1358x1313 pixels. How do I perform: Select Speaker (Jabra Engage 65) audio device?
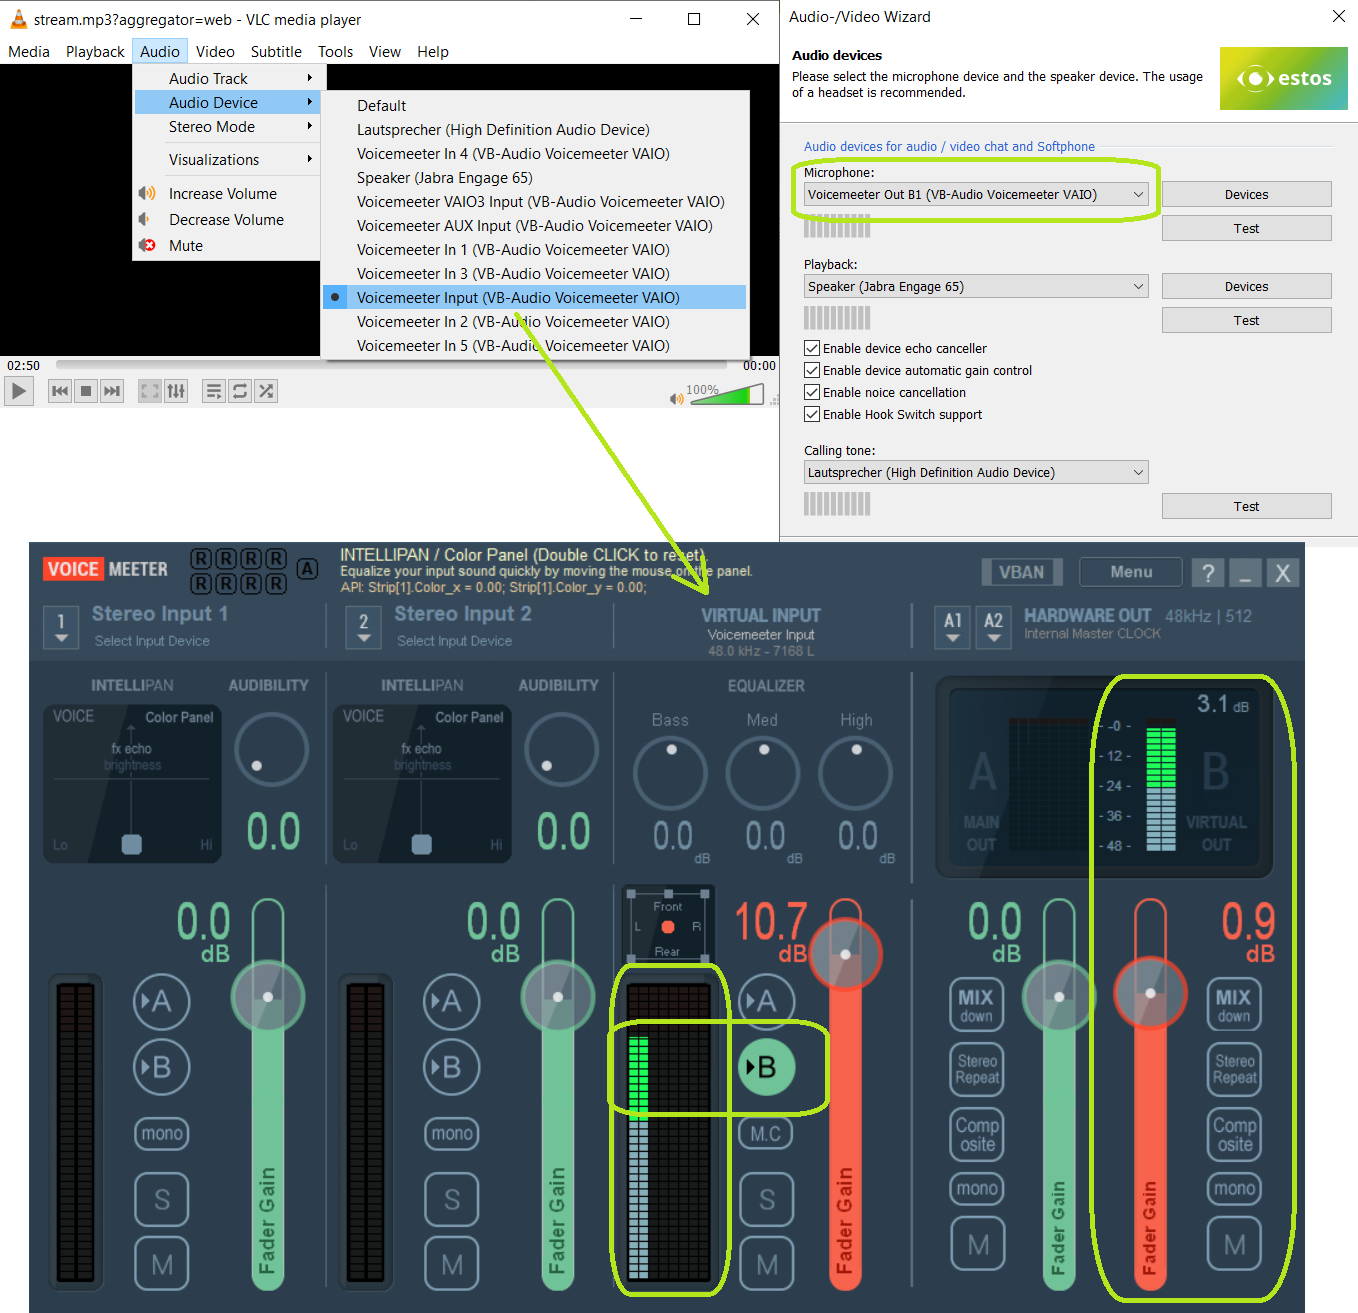tap(444, 178)
